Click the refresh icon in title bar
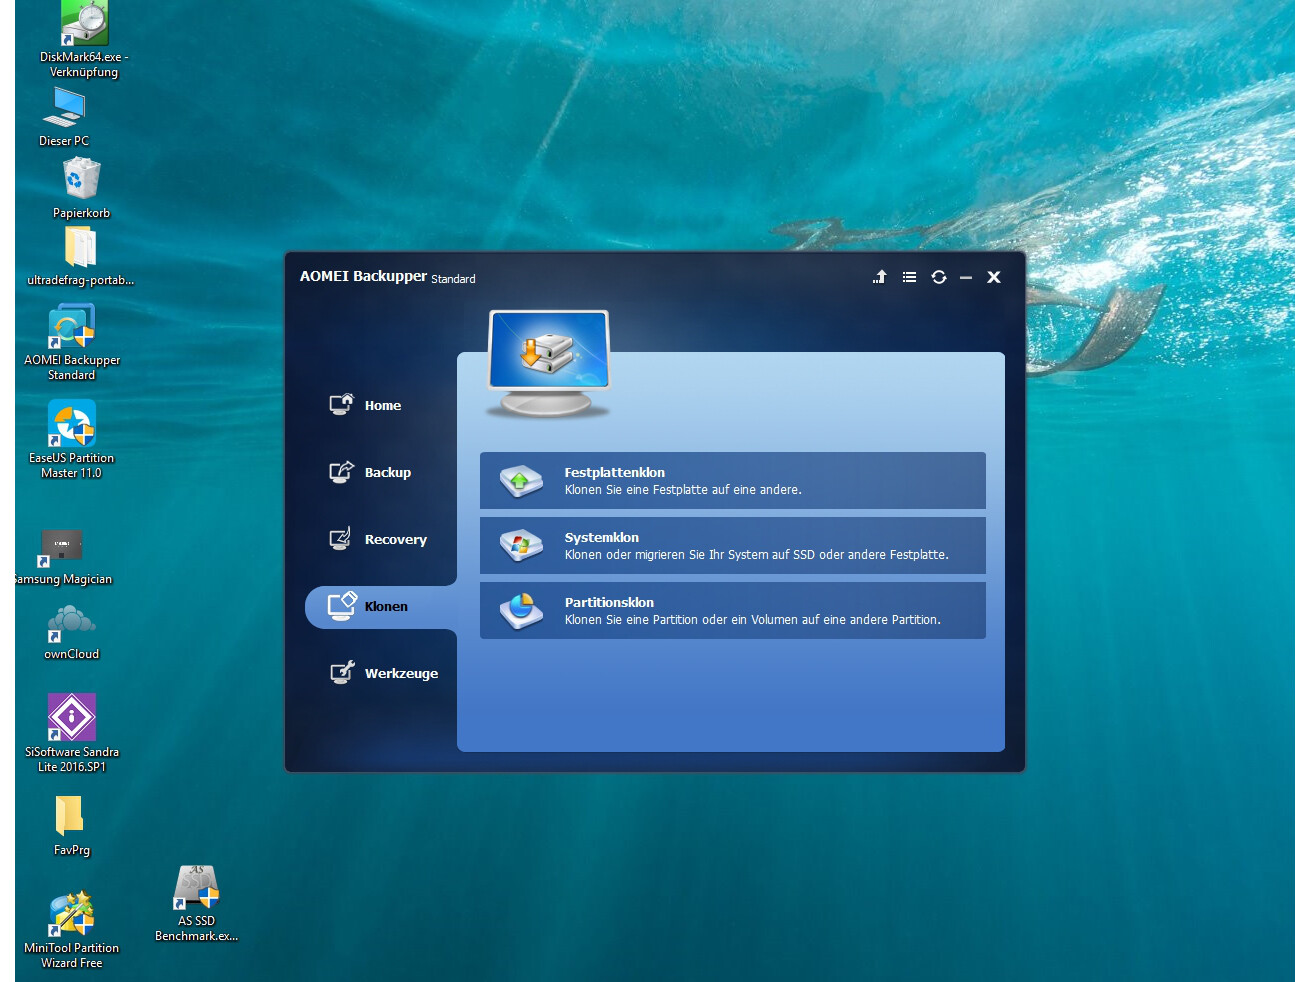This screenshot has width=1310, height=982. click(x=939, y=277)
